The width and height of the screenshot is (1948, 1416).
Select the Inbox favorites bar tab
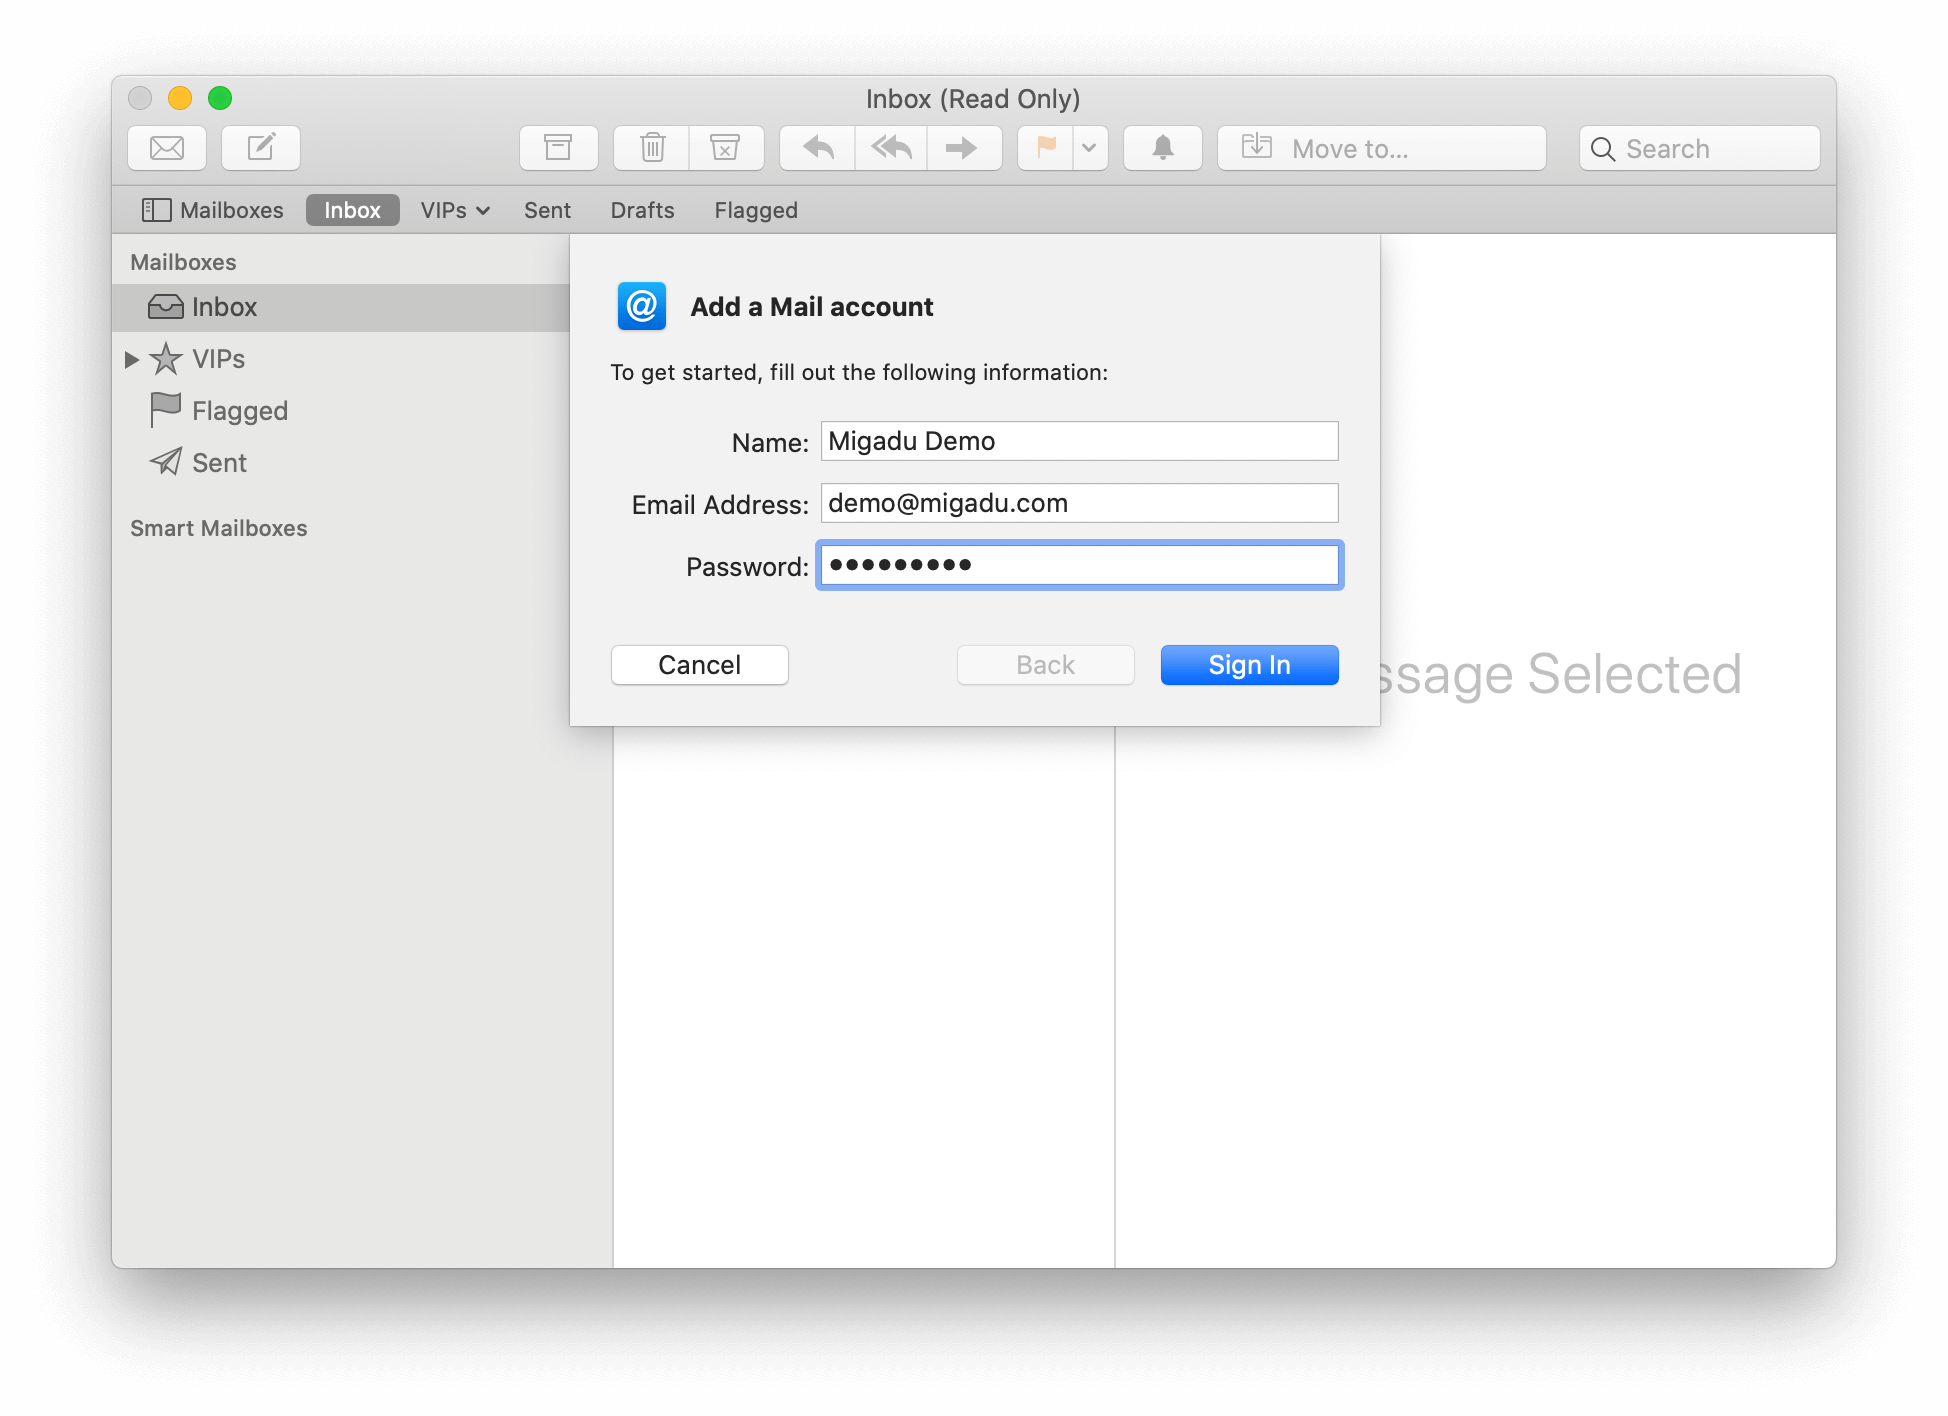click(x=352, y=210)
